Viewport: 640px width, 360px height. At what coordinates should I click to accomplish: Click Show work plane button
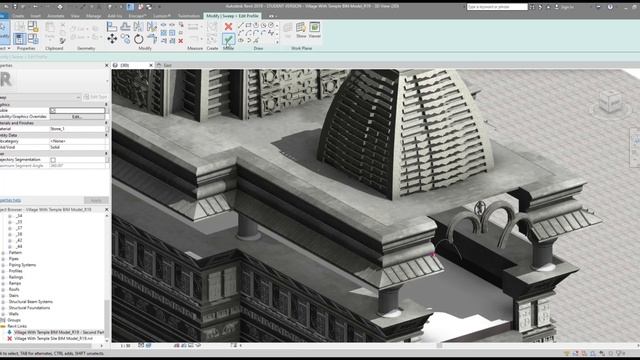pos(301,30)
